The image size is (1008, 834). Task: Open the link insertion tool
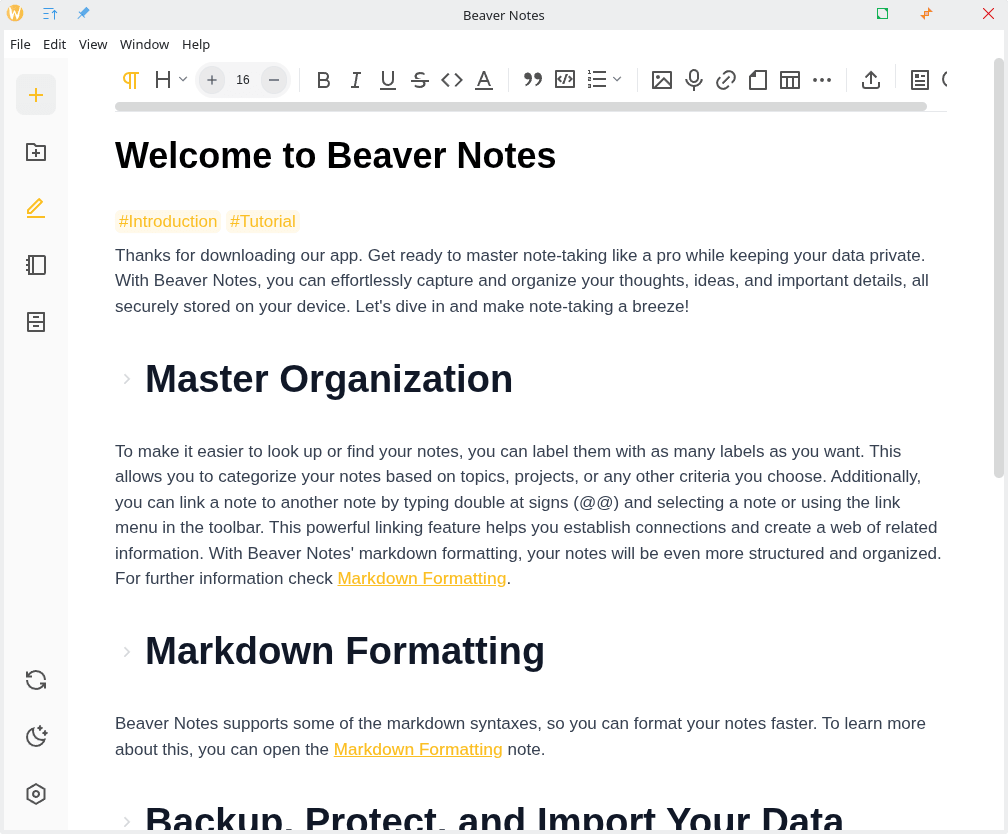[x=726, y=80]
